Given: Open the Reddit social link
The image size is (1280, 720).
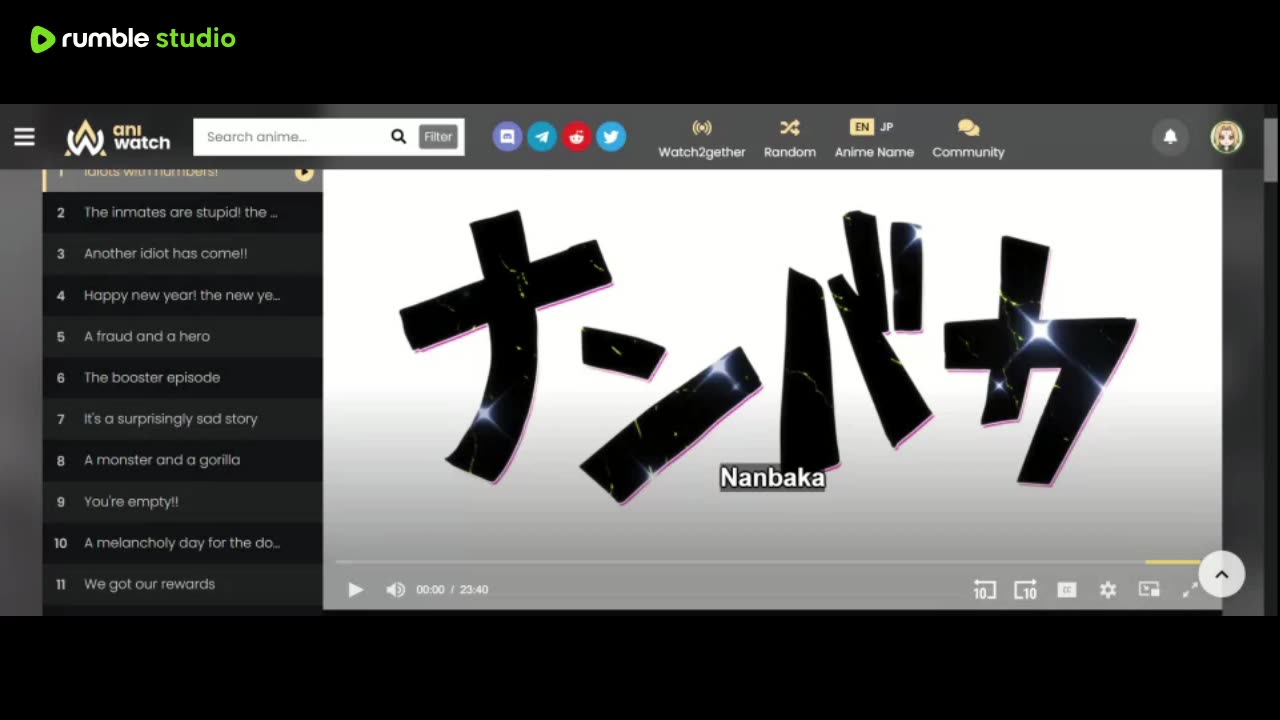Looking at the screenshot, I should pyautogui.click(x=576, y=137).
